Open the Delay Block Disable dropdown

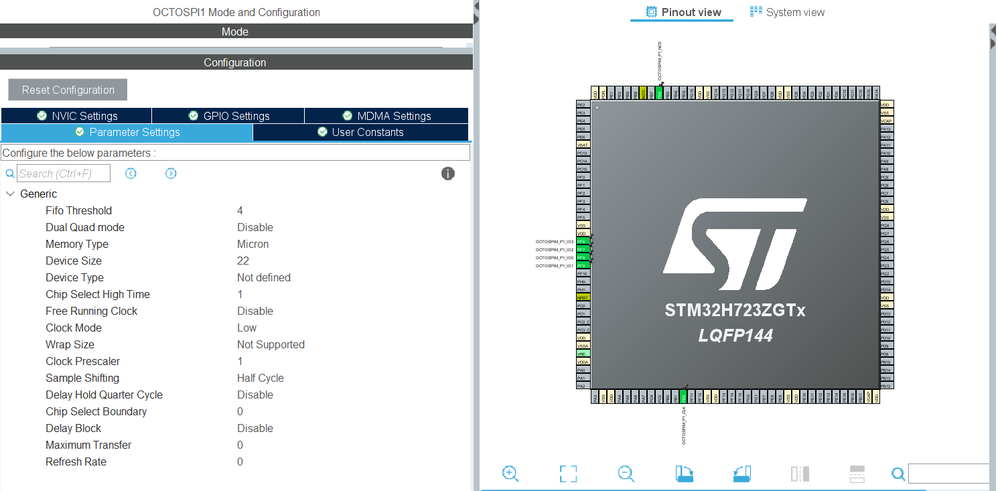click(255, 428)
